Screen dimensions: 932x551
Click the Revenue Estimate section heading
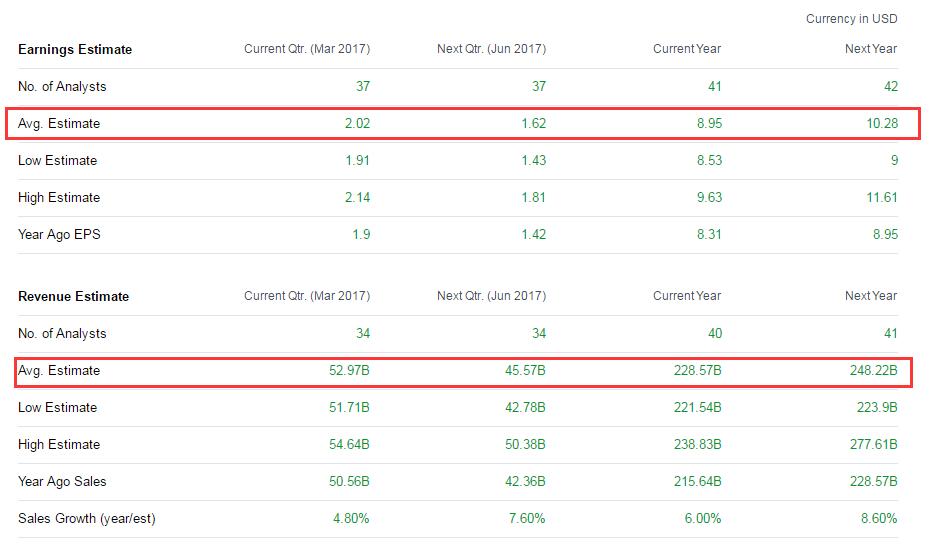(74, 296)
